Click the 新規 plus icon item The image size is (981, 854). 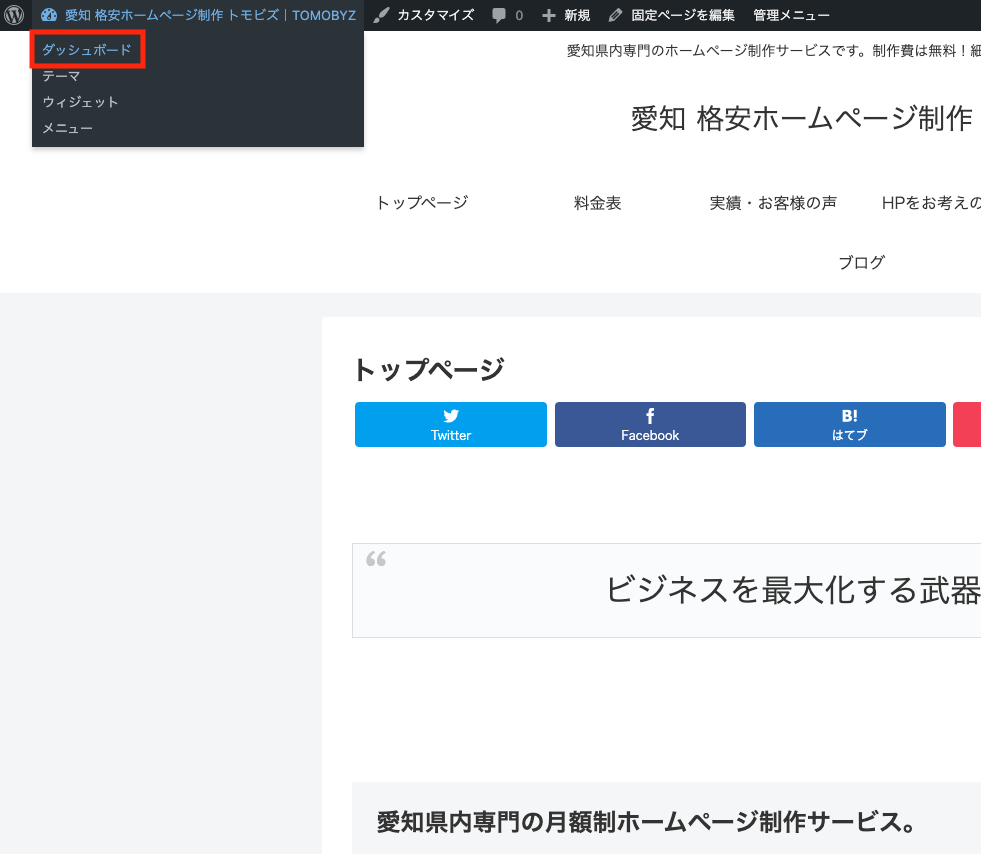566,15
